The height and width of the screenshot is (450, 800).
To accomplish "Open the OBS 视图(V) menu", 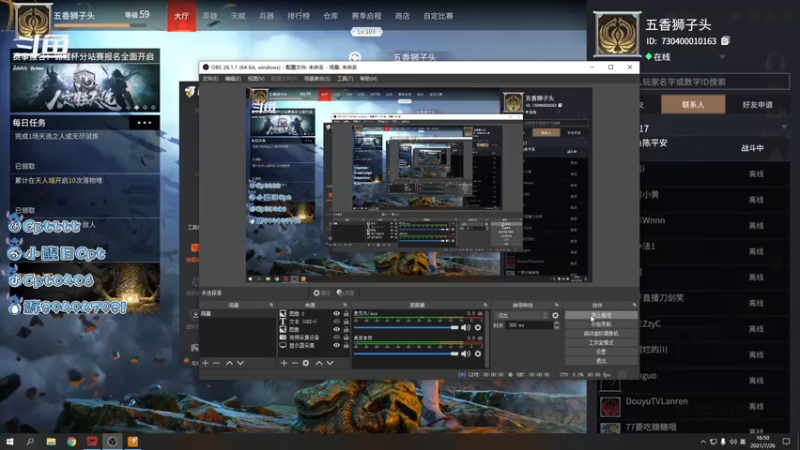I will coord(256,79).
